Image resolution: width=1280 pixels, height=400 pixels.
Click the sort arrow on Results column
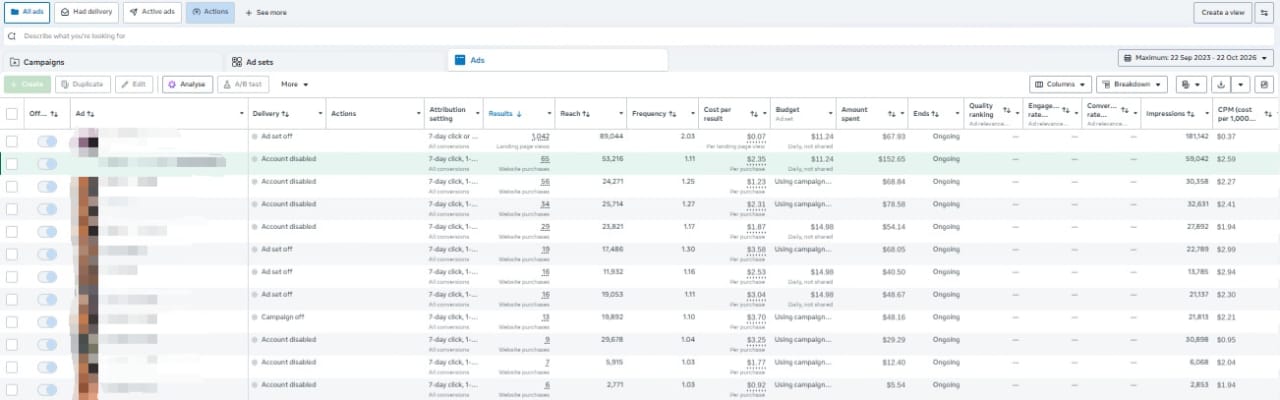point(519,114)
